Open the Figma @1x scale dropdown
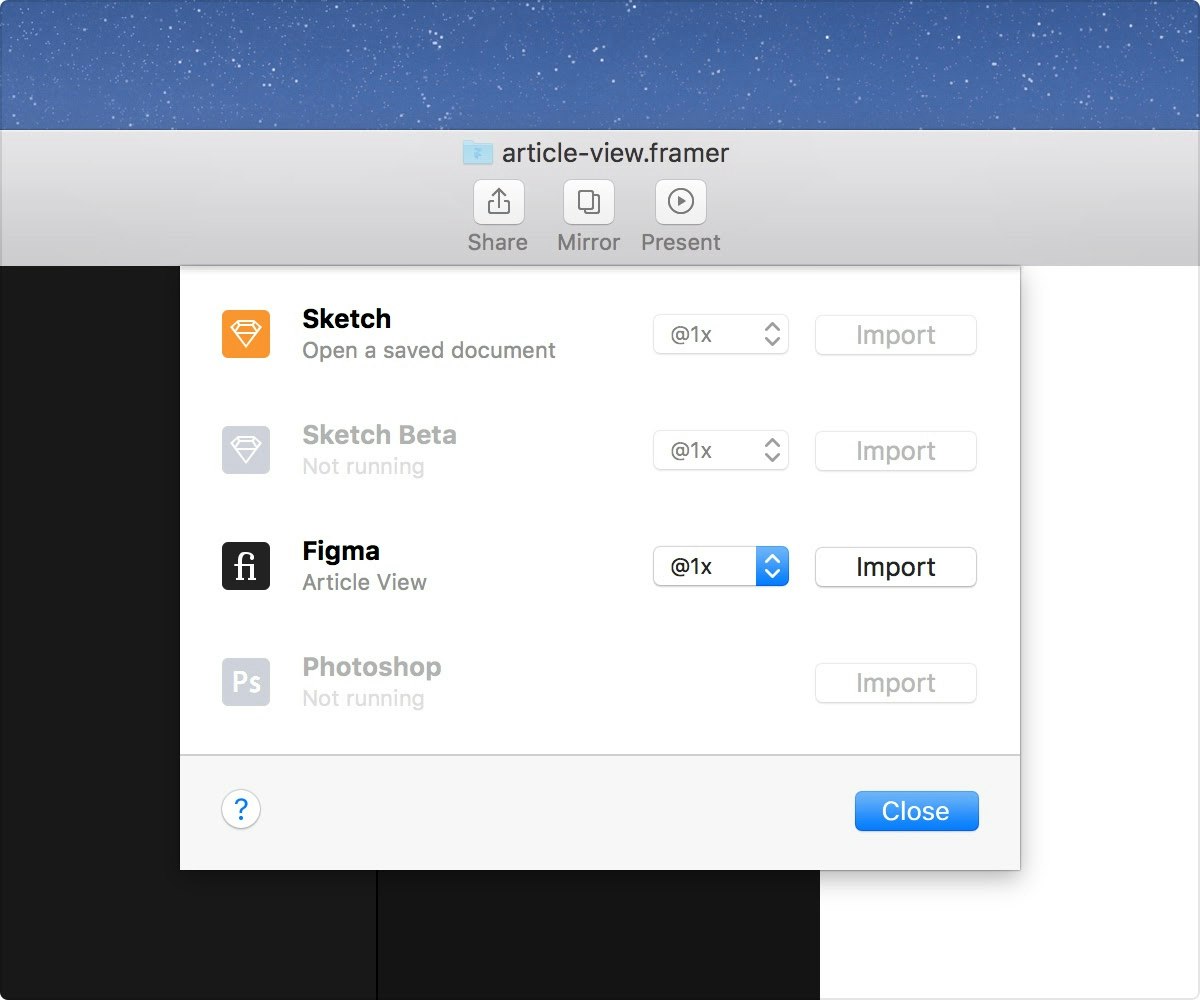 click(x=721, y=567)
